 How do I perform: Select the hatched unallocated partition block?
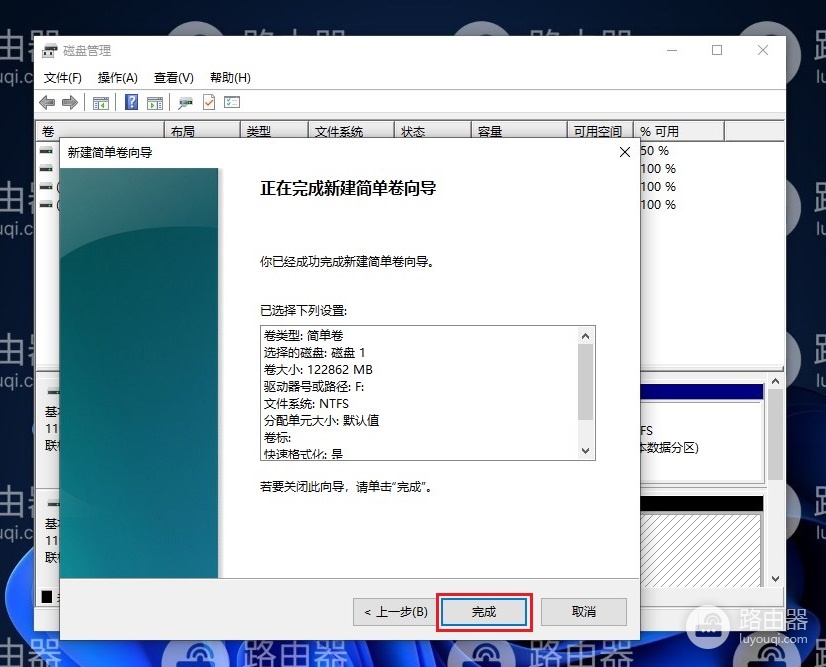701,549
